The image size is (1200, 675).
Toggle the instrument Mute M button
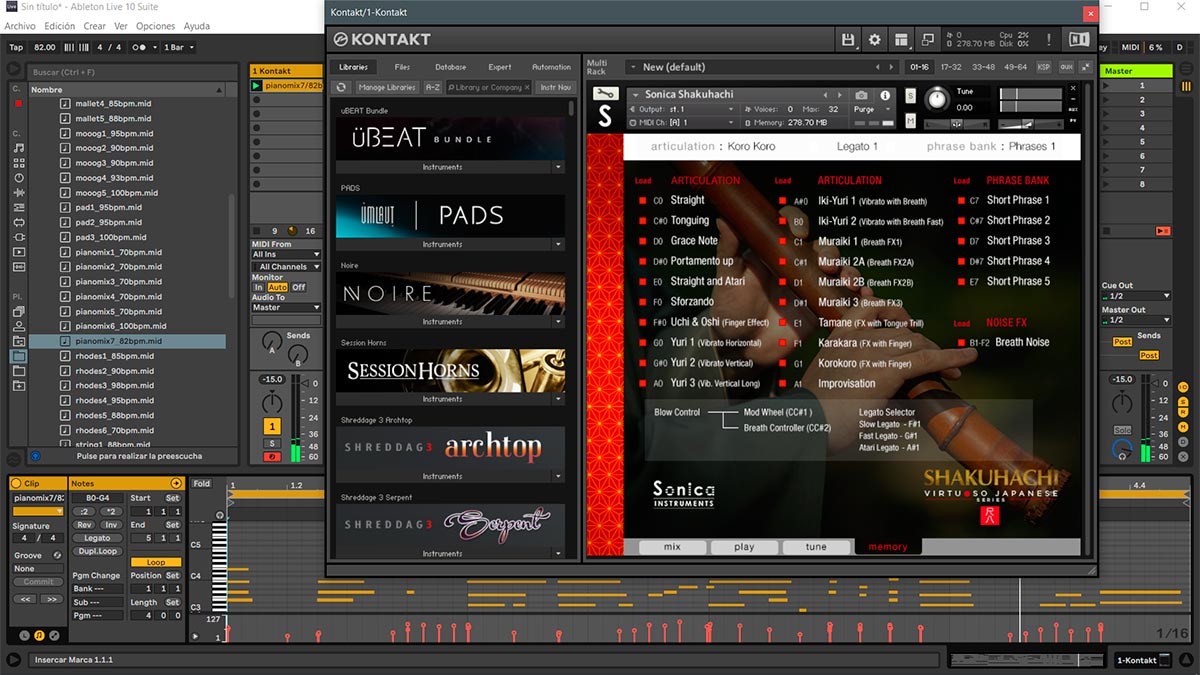911,120
